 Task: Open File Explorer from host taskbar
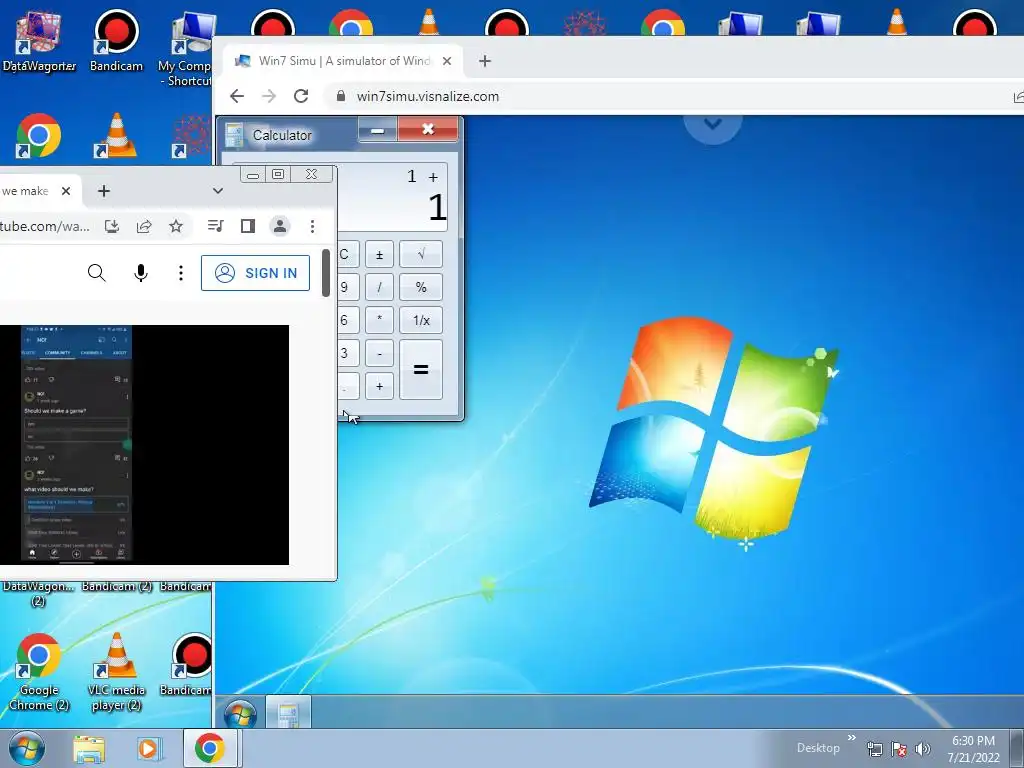pyautogui.click(x=89, y=748)
